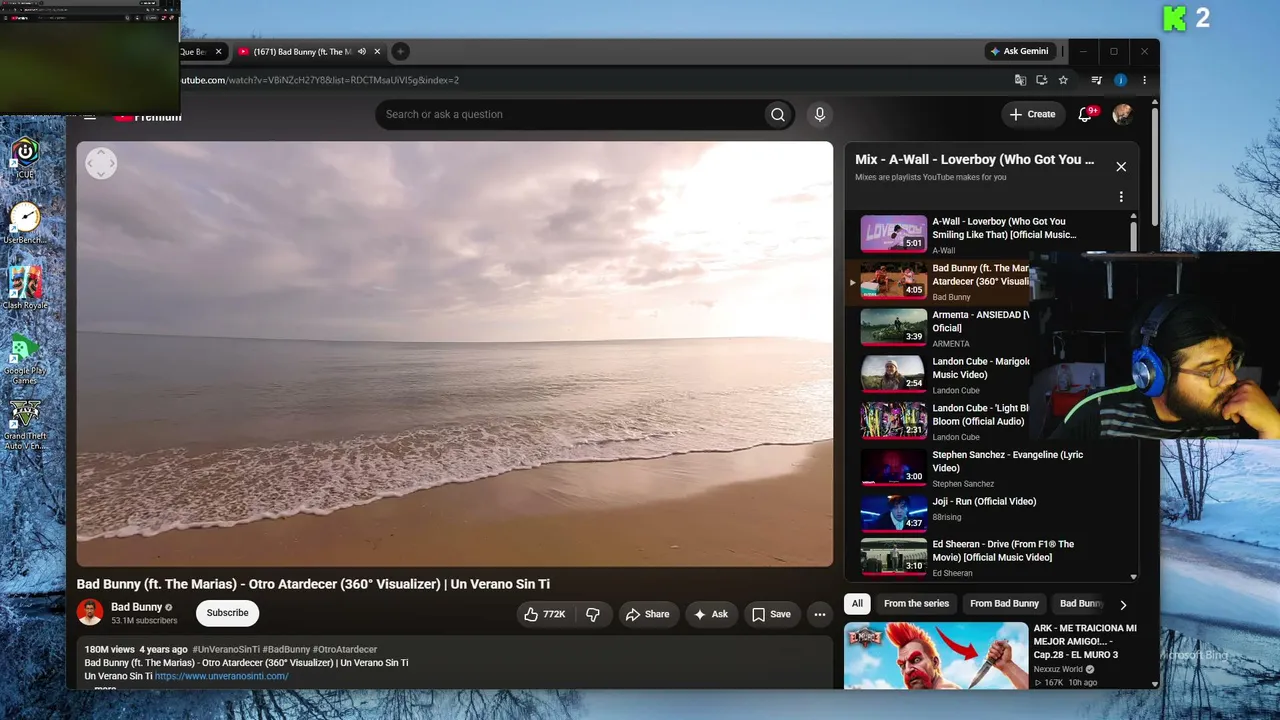Open Bad Bunny channel avatar
The width and height of the screenshot is (1280, 720).
click(90, 612)
